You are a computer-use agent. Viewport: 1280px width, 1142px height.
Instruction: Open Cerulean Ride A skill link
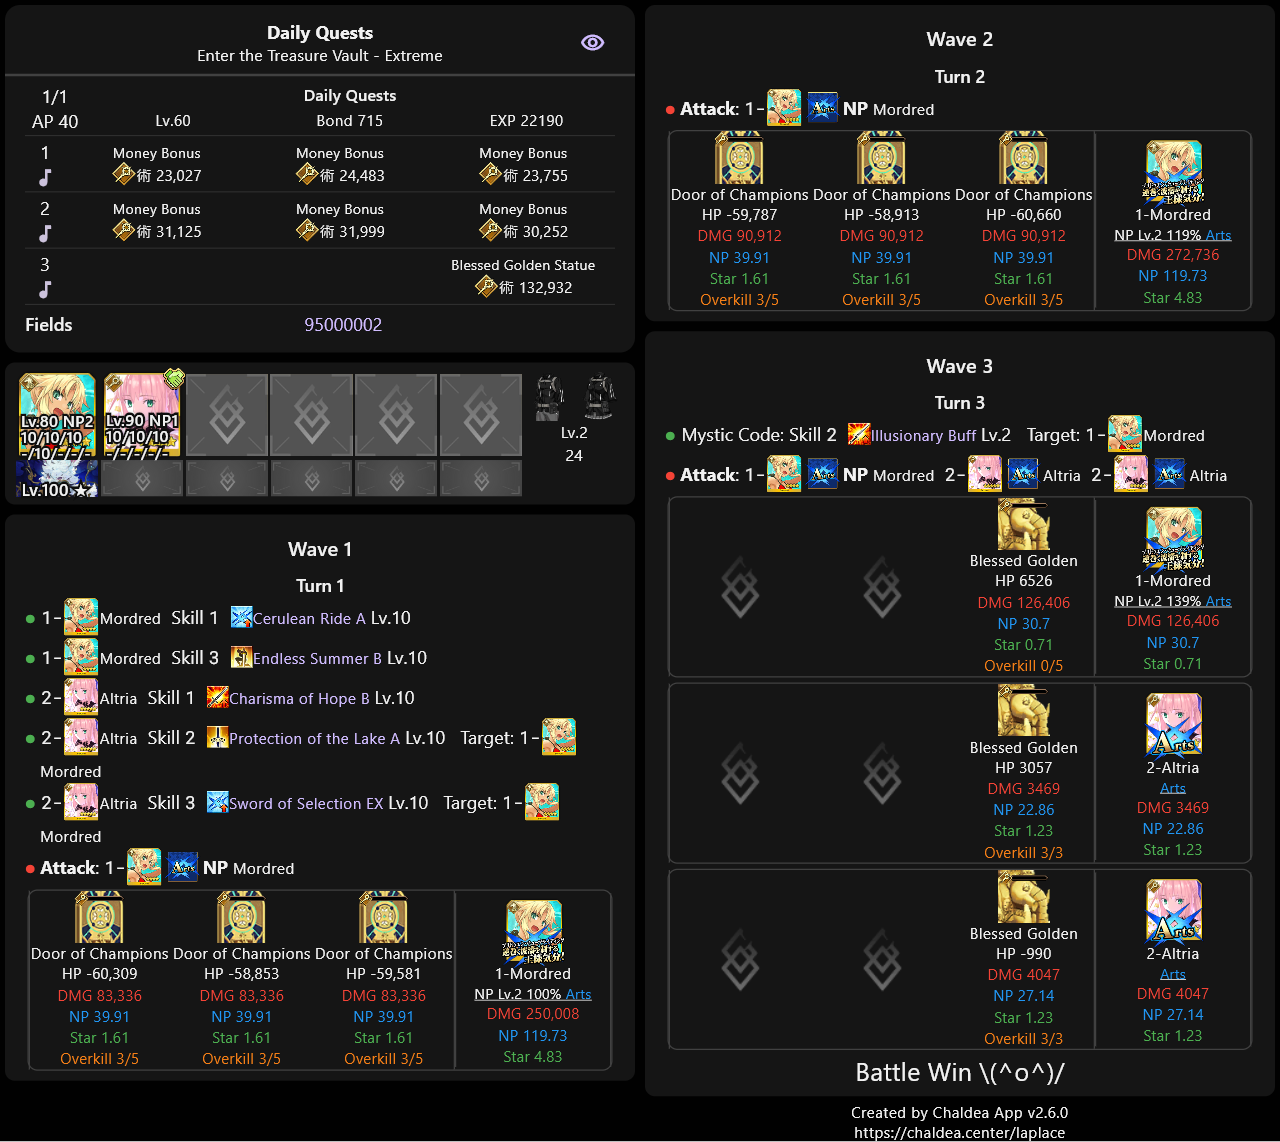click(x=309, y=618)
